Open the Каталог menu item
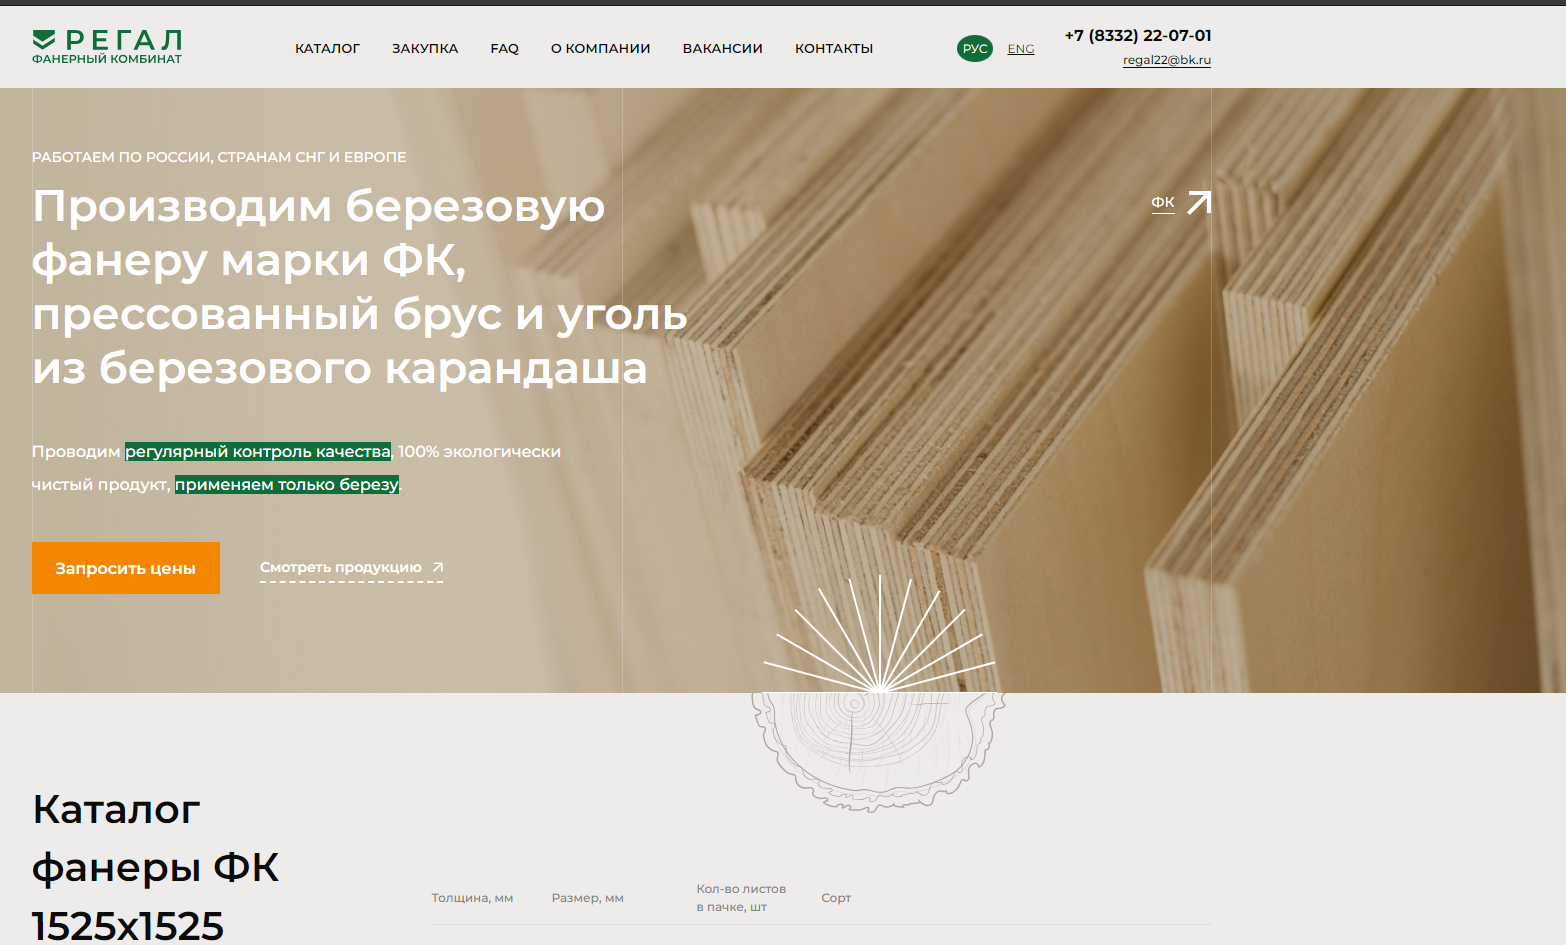The image size is (1566, 945). (x=327, y=49)
